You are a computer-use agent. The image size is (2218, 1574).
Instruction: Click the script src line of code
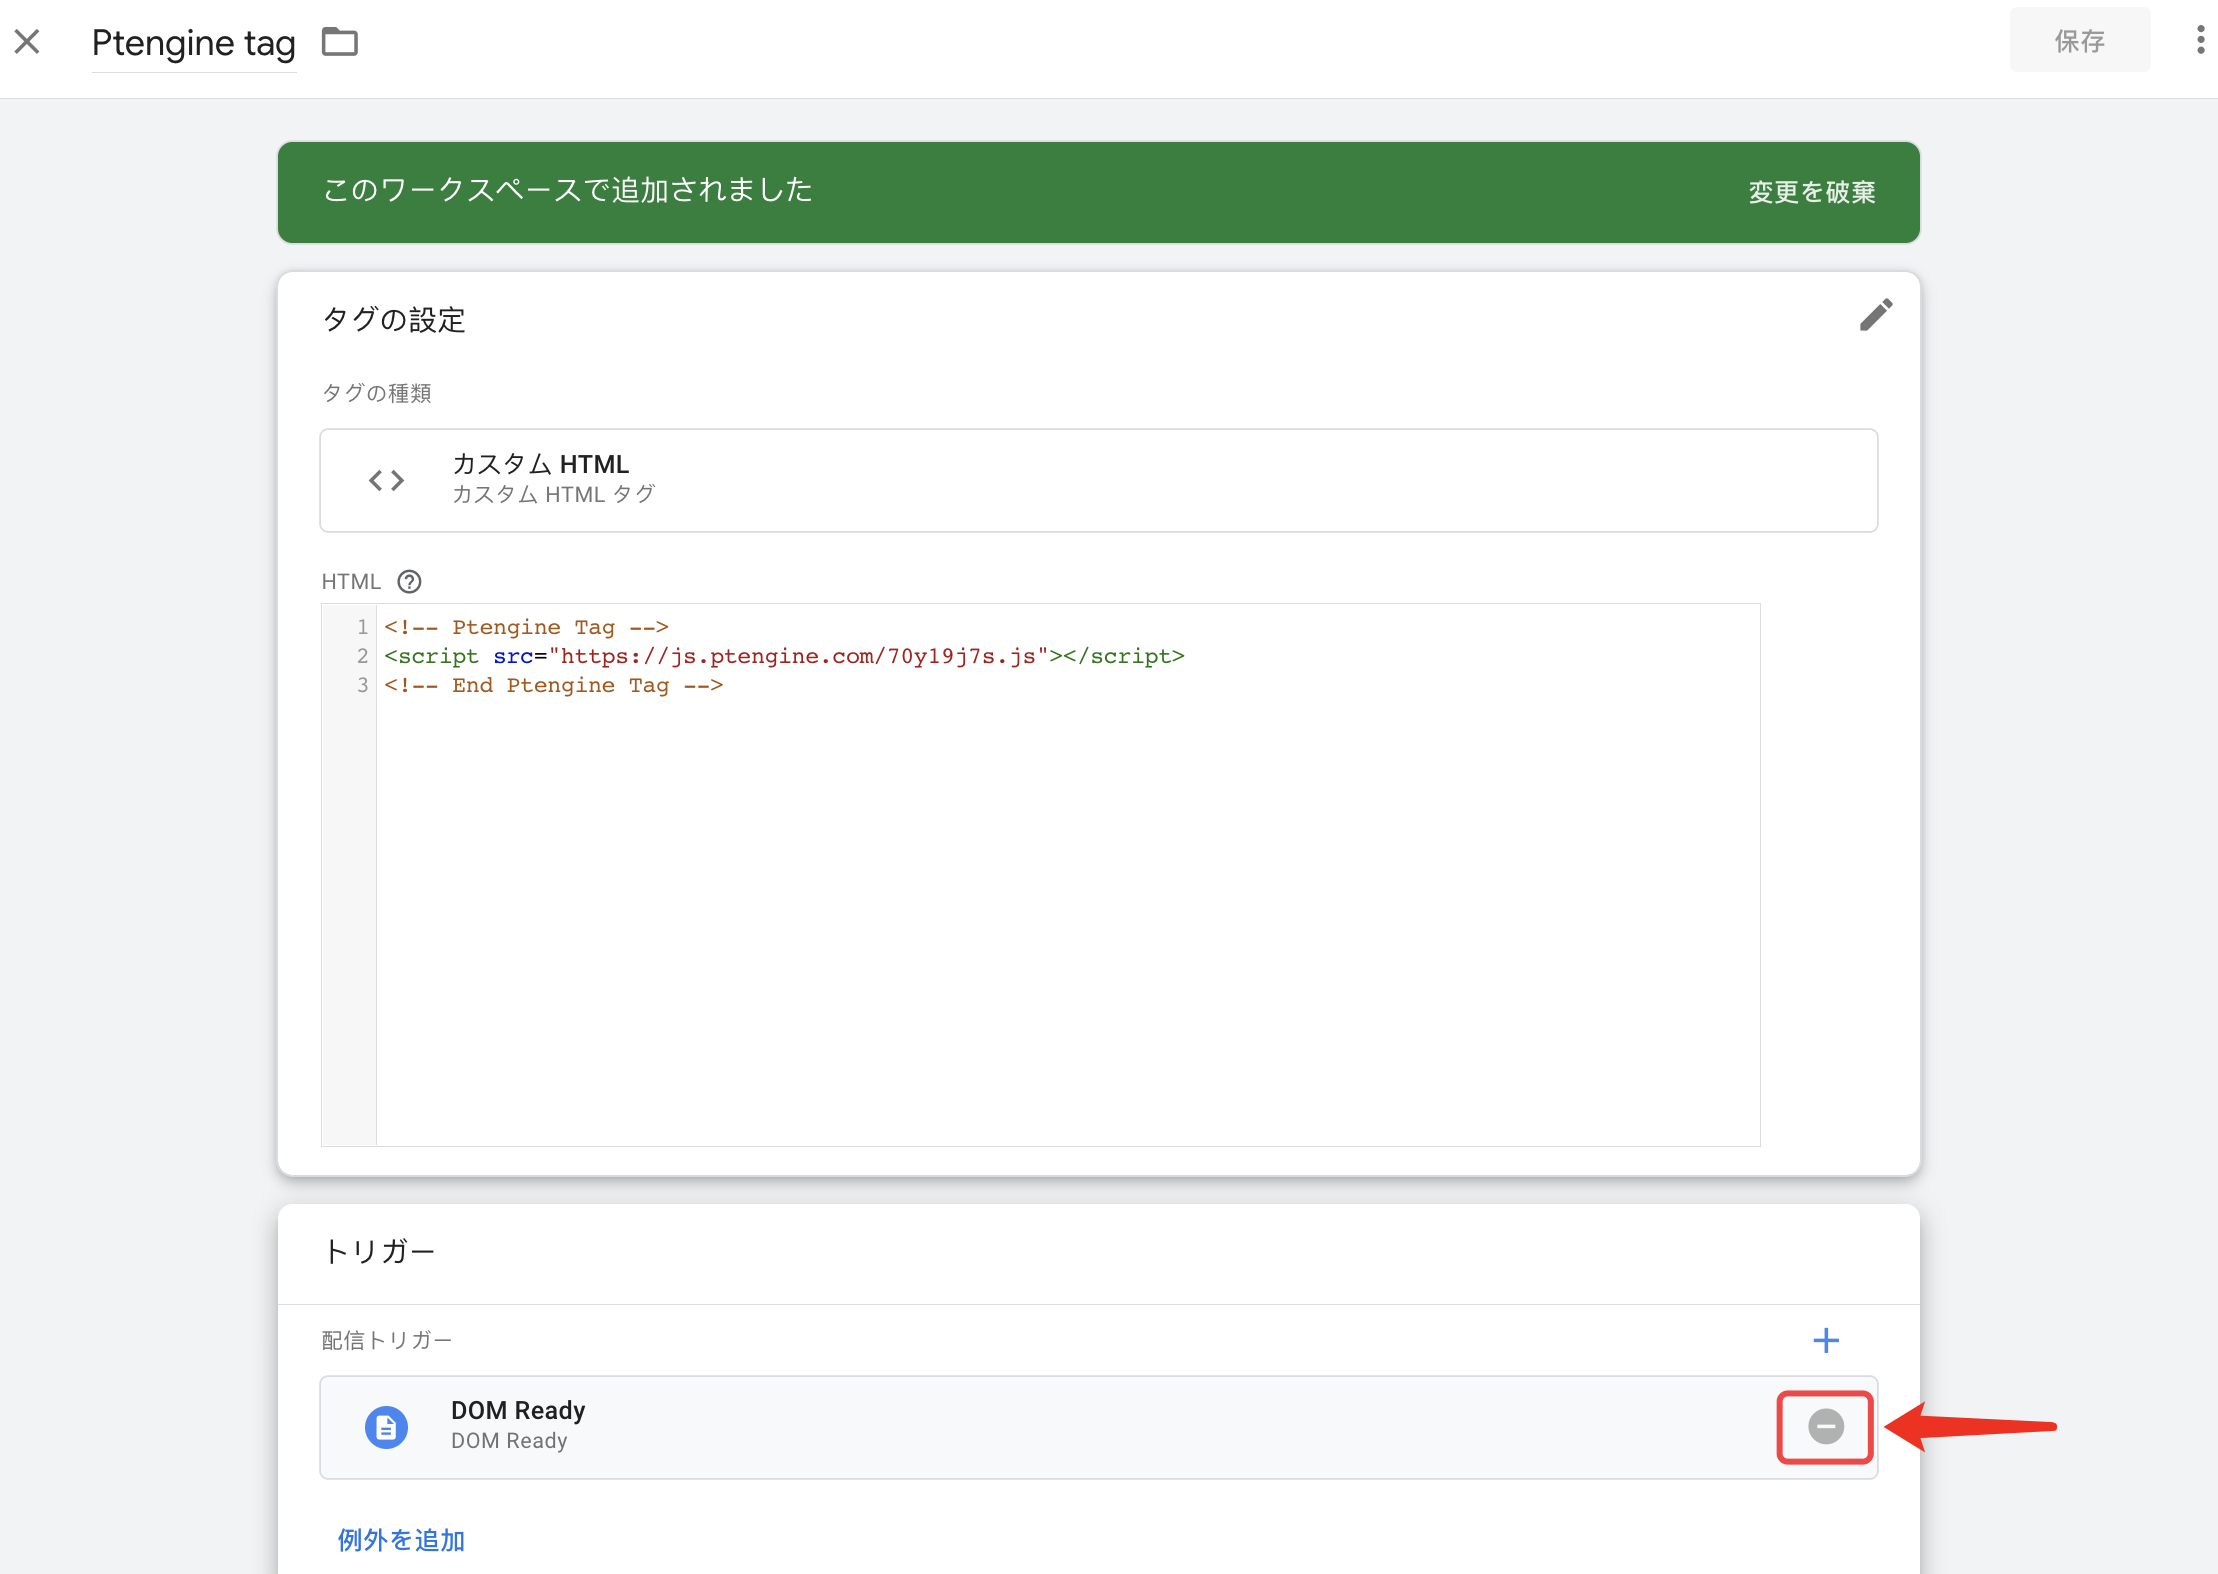tap(784, 656)
